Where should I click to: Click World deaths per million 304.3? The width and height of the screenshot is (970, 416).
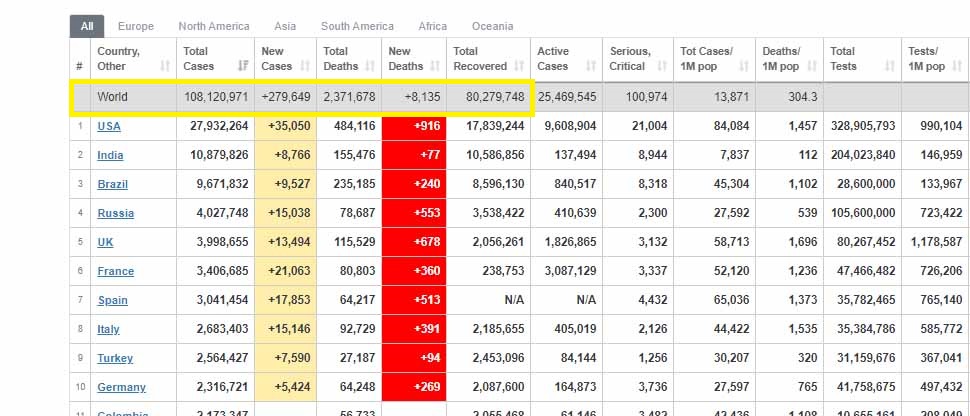click(803, 97)
